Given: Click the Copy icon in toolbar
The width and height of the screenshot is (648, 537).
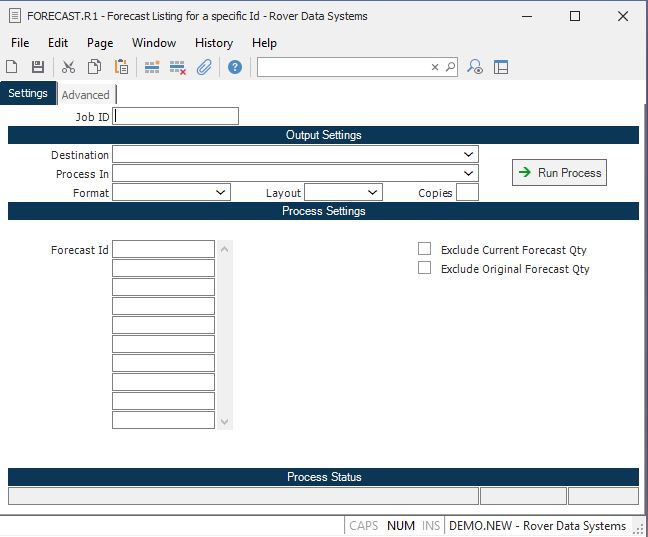Looking at the screenshot, I should (x=94, y=67).
